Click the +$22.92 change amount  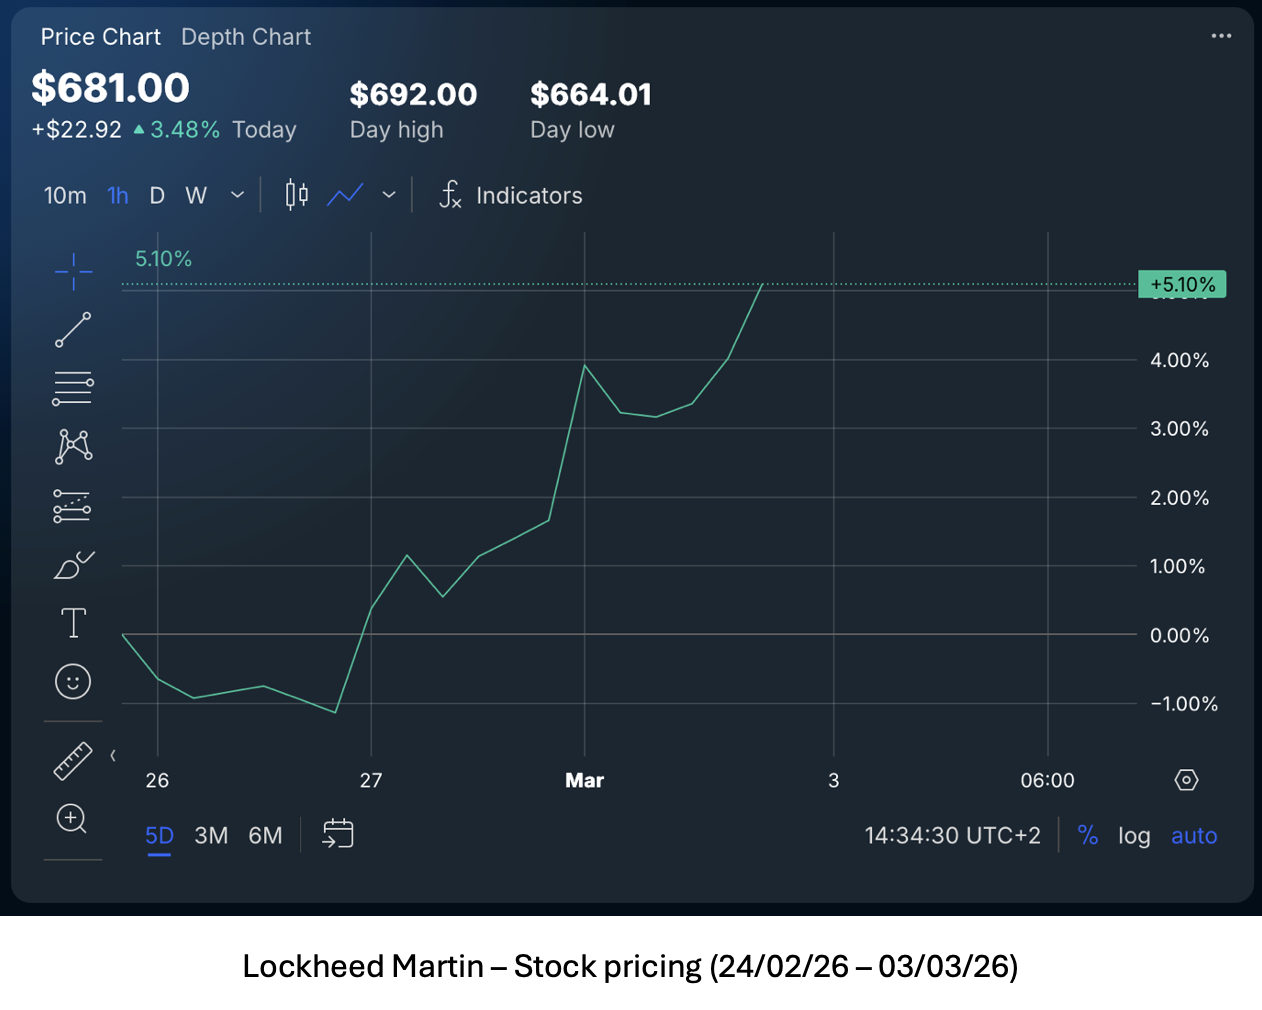point(77,130)
